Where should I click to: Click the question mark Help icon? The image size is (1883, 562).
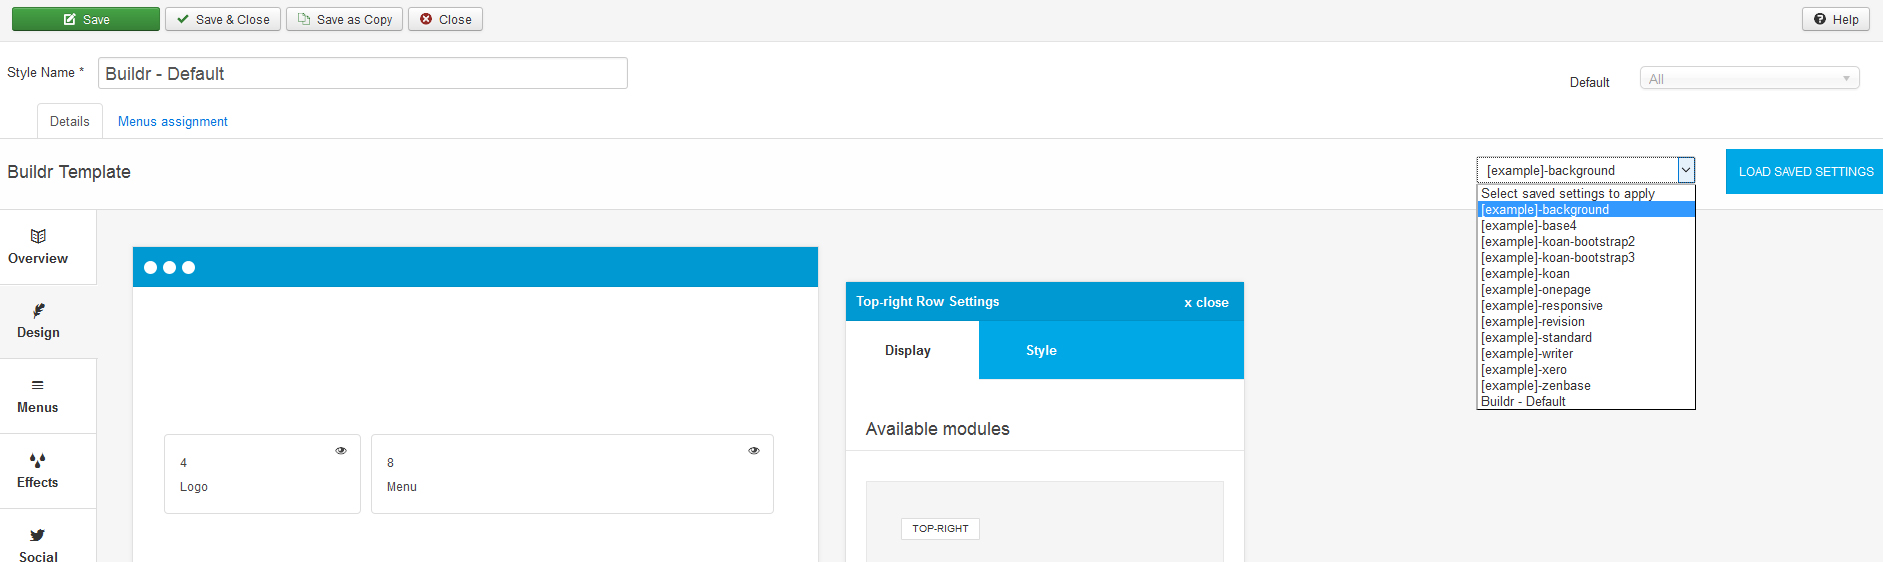(1820, 19)
